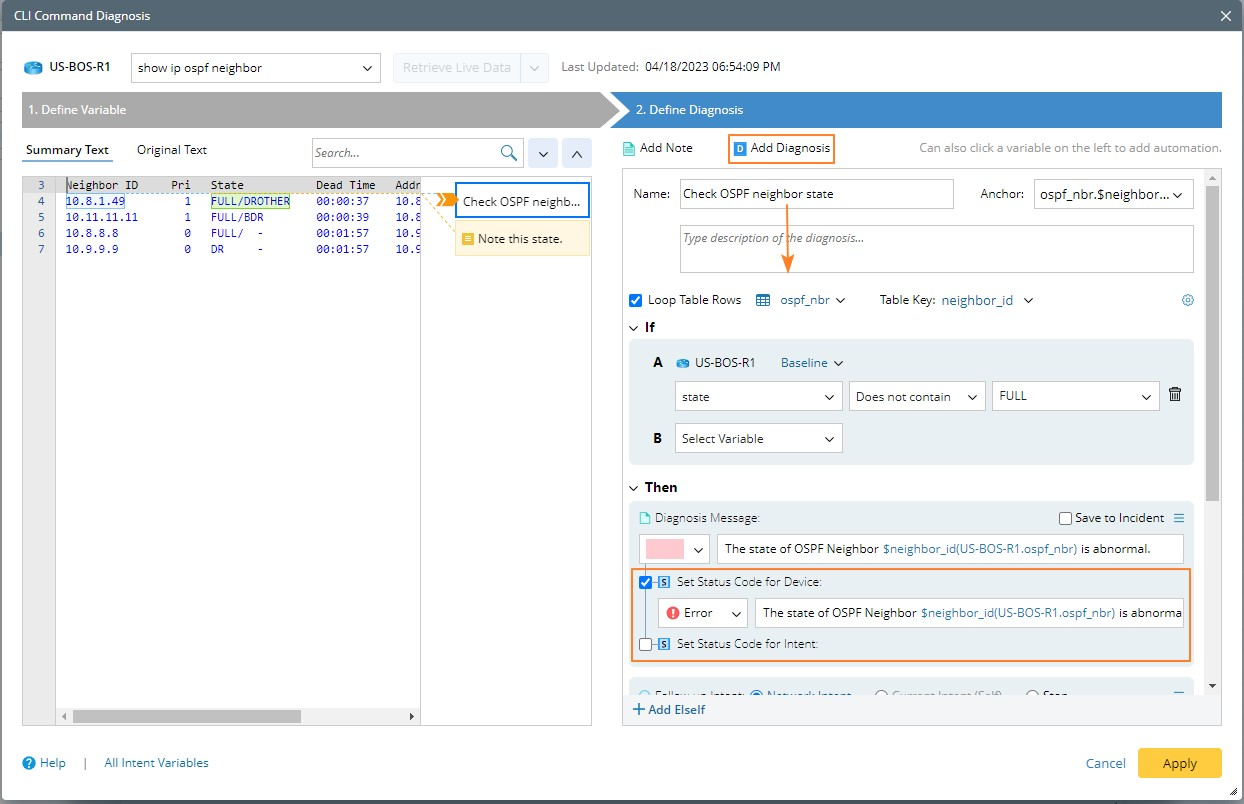Viewport: 1244px width, 804px height.
Task: Open Diagnosis Message options menu icon
Action: click(x=1178, y=518)
